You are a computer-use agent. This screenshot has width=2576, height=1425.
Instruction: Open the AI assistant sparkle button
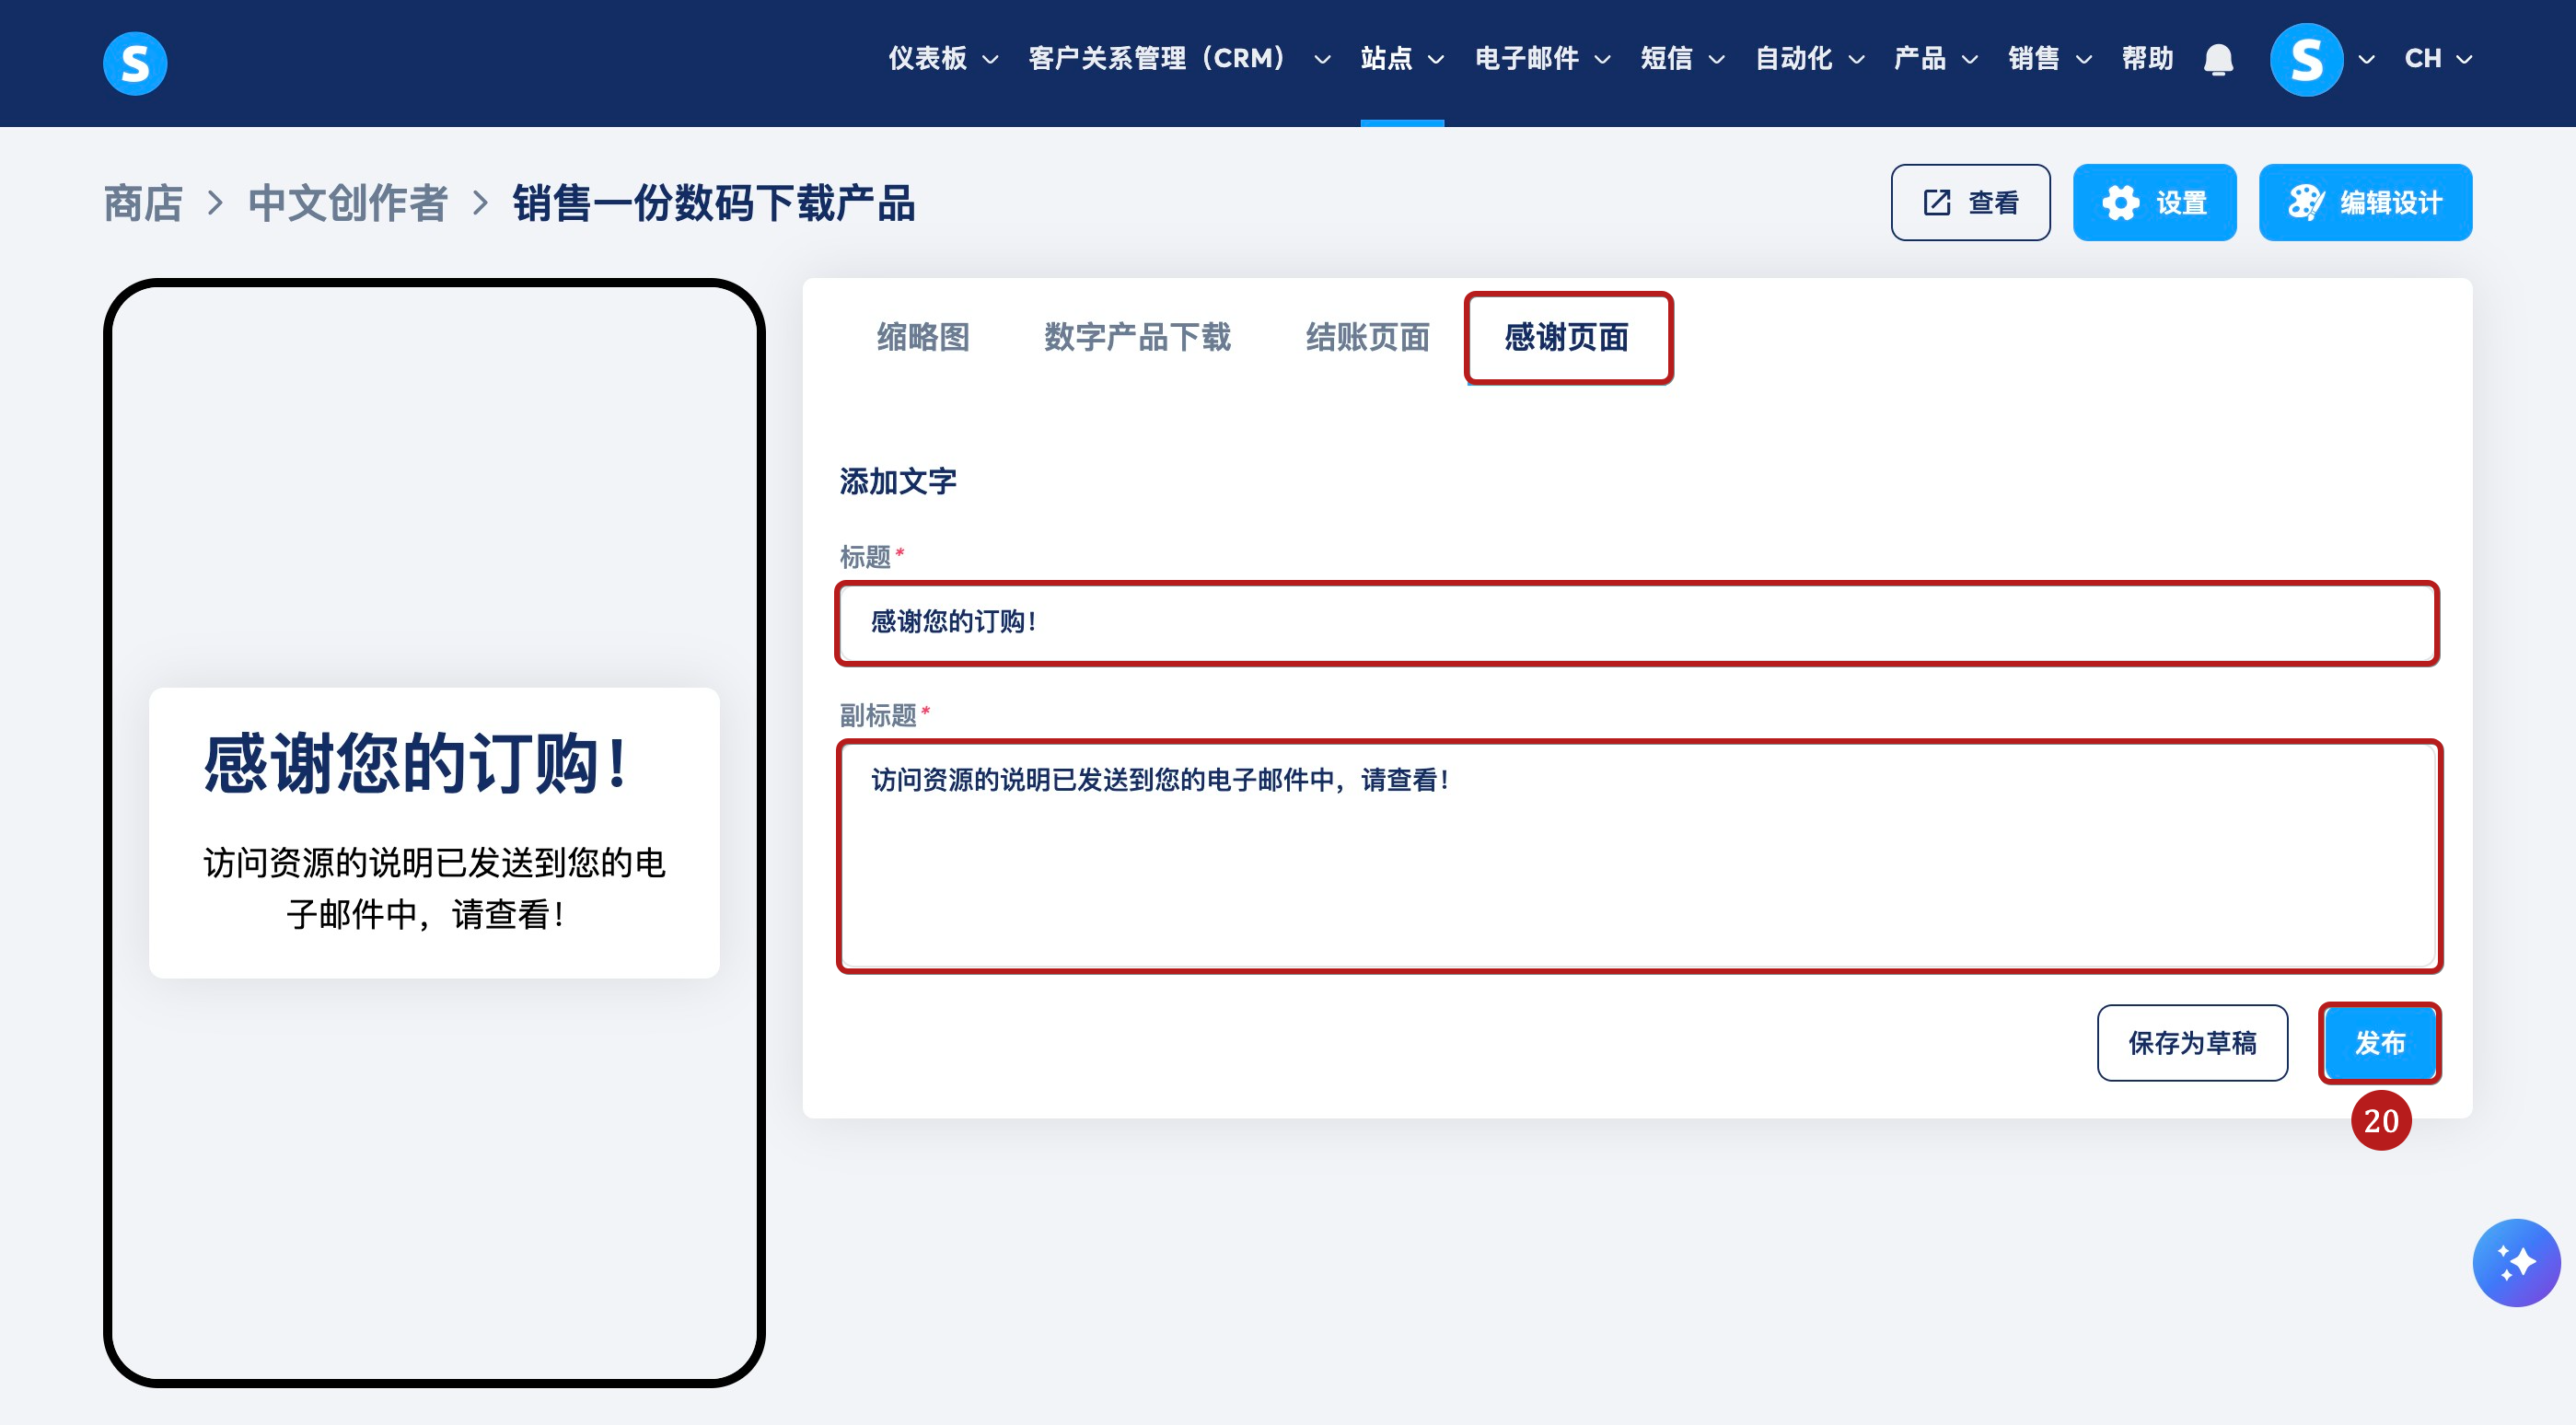click(2516, 1262)
